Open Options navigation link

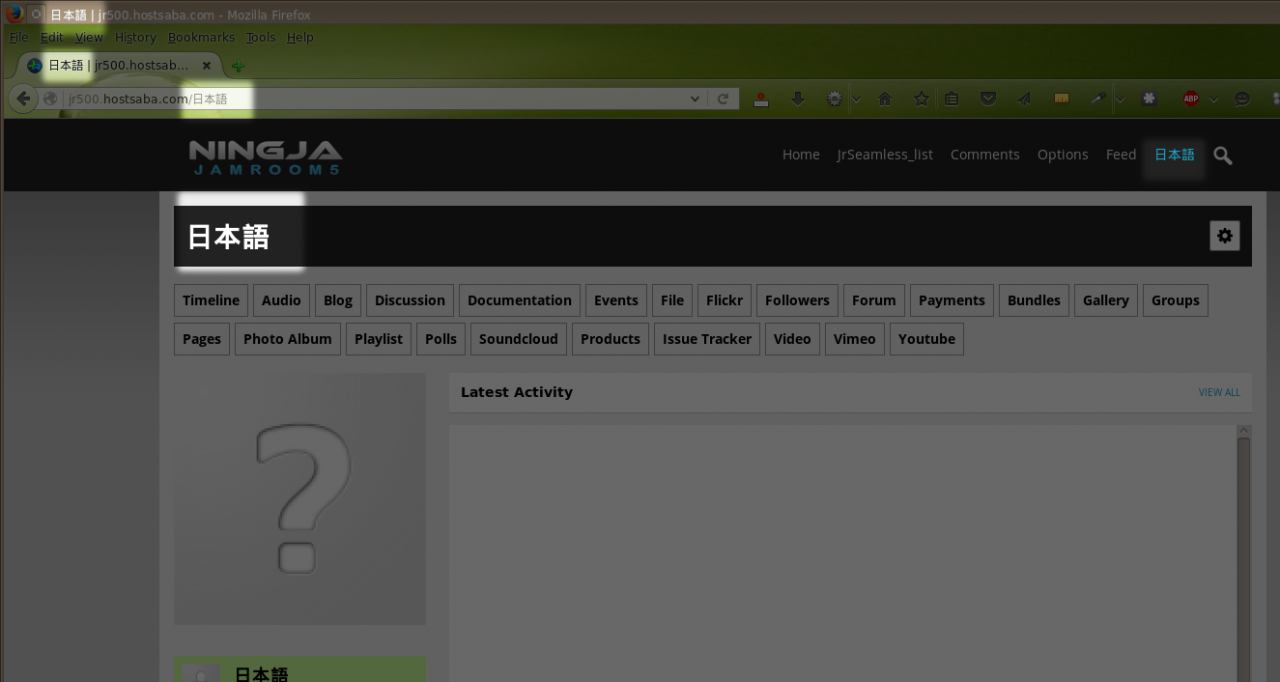click(1062, 154)
